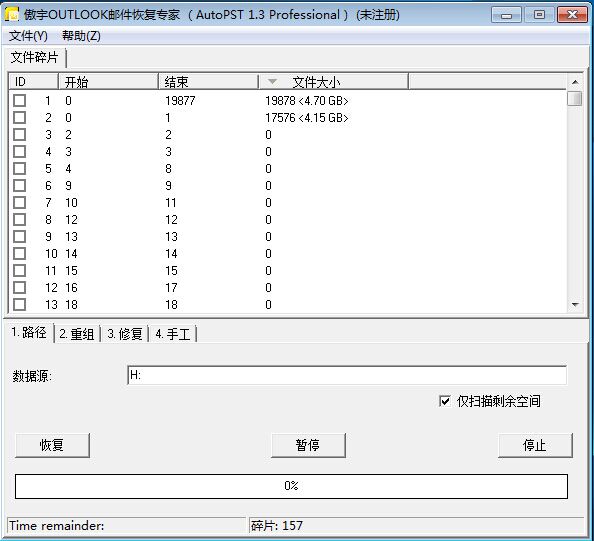Click the AutoPST application icon in title bar
The image size is (594, 541).
[11, 14]
